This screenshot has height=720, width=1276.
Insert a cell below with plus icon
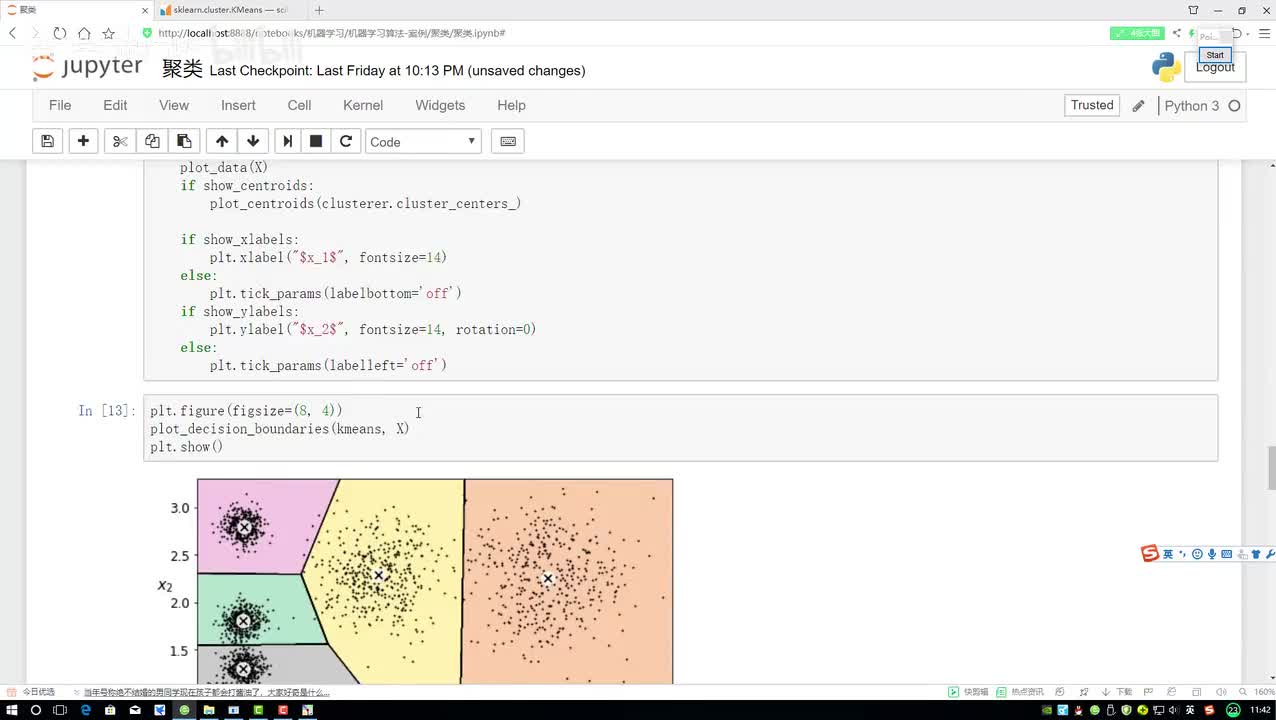[83, 141]
